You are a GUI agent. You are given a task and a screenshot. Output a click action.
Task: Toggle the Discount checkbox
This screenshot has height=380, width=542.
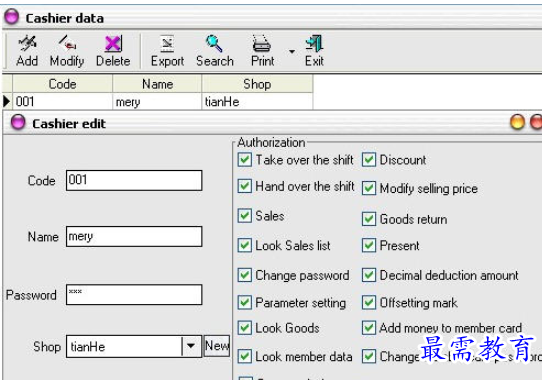point(369,160)
